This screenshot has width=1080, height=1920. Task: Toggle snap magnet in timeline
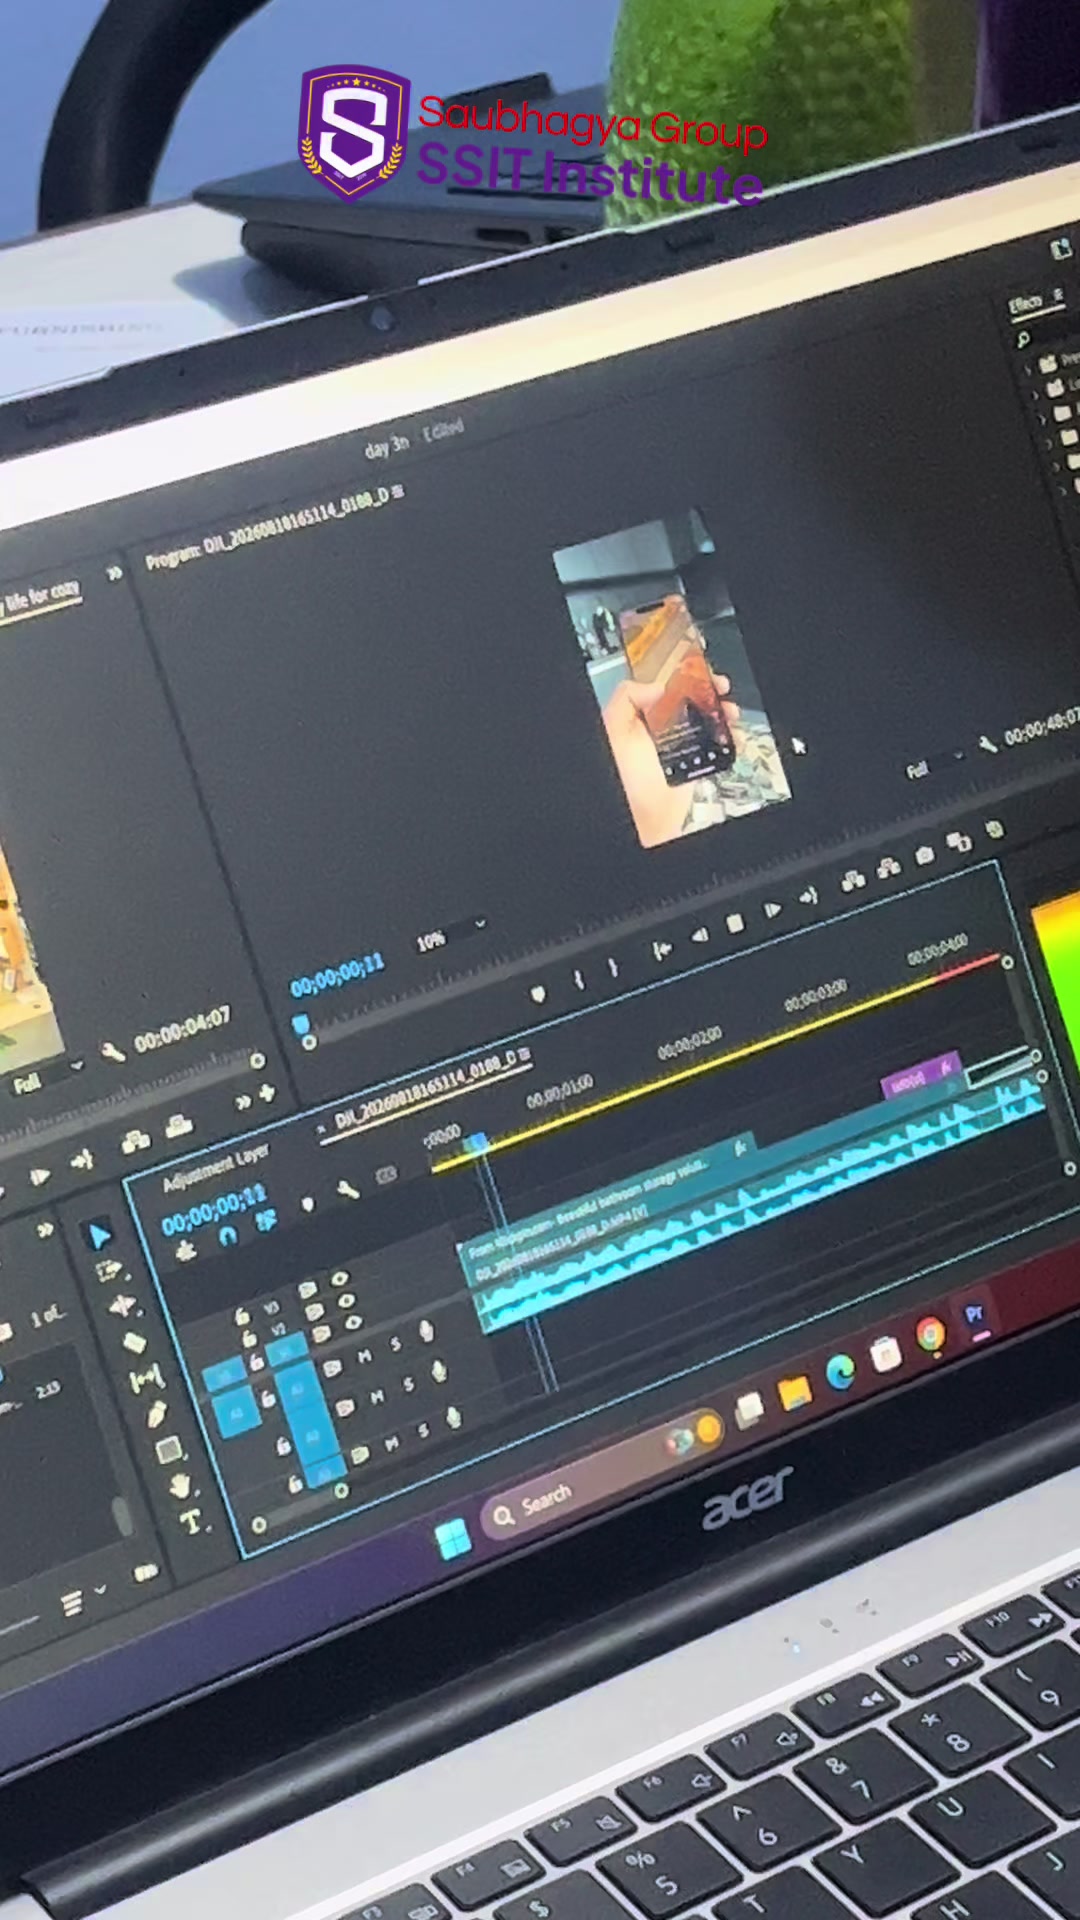[x=227, y=1236]
